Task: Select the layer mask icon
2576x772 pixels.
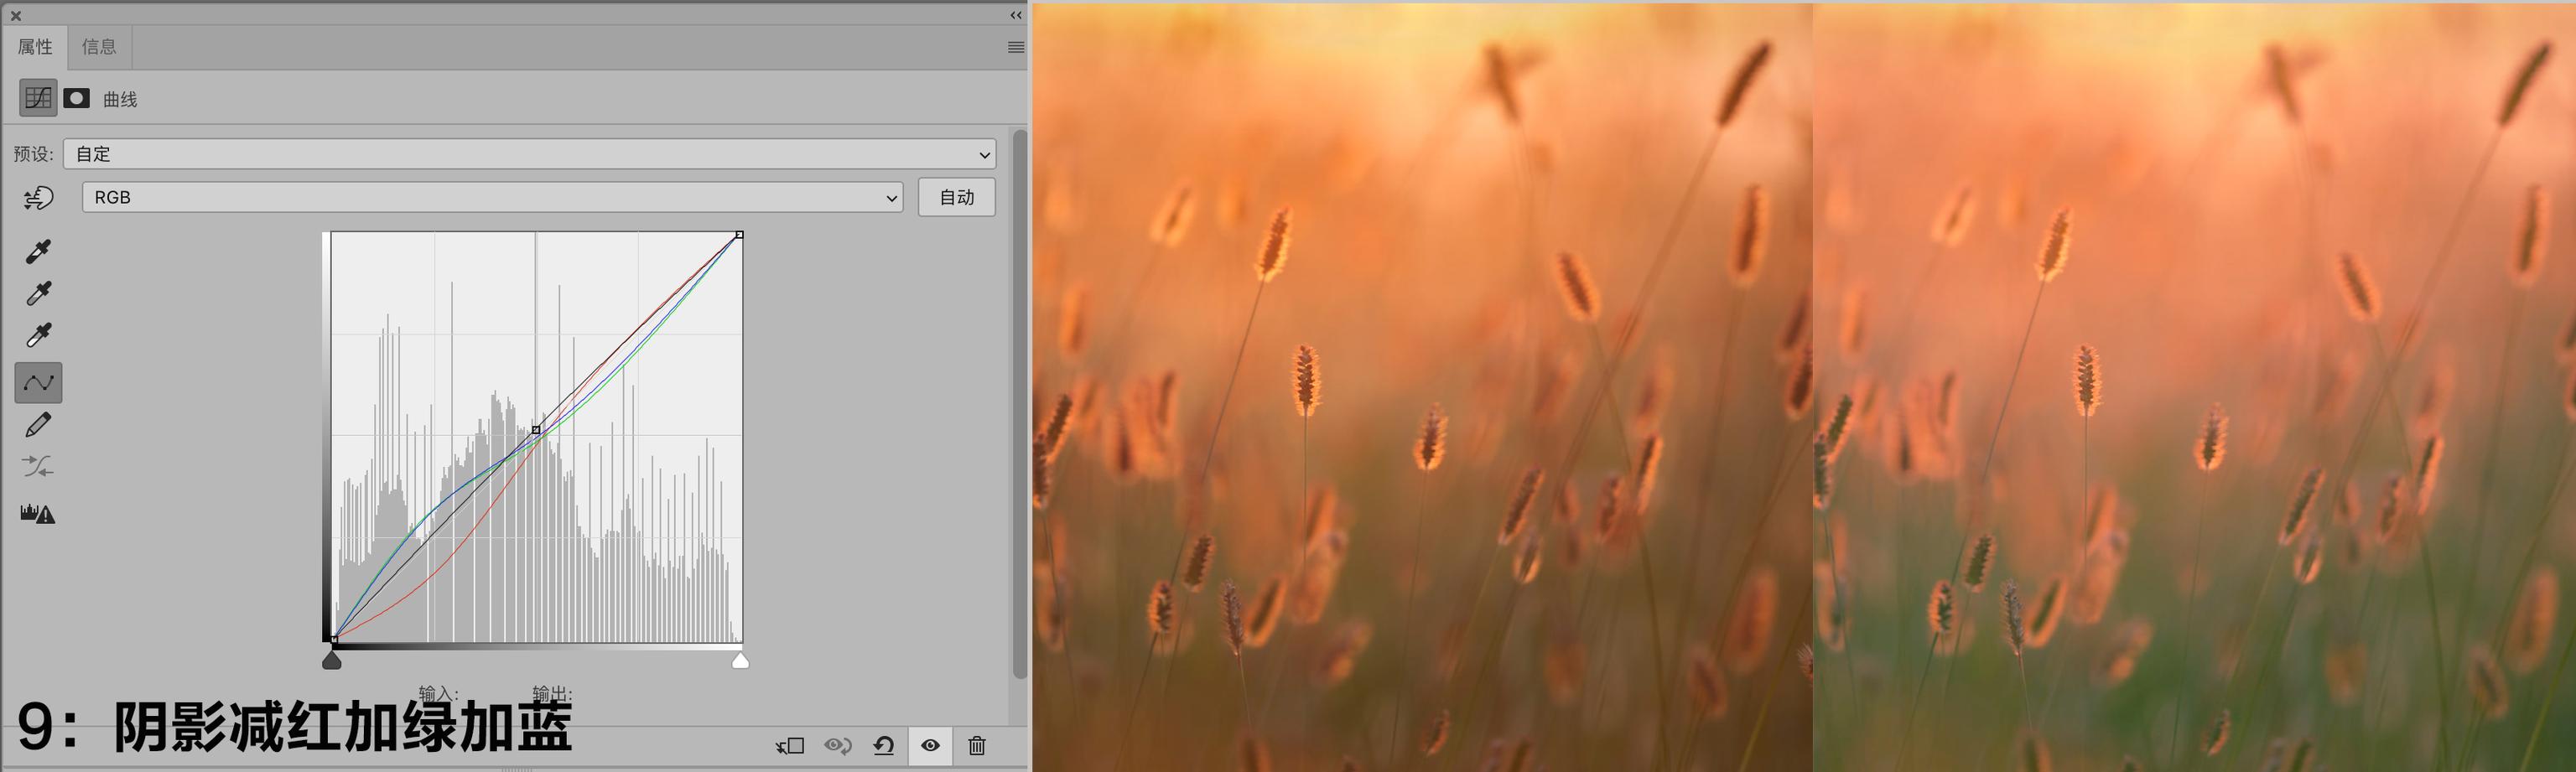Action: click(77, 98)
